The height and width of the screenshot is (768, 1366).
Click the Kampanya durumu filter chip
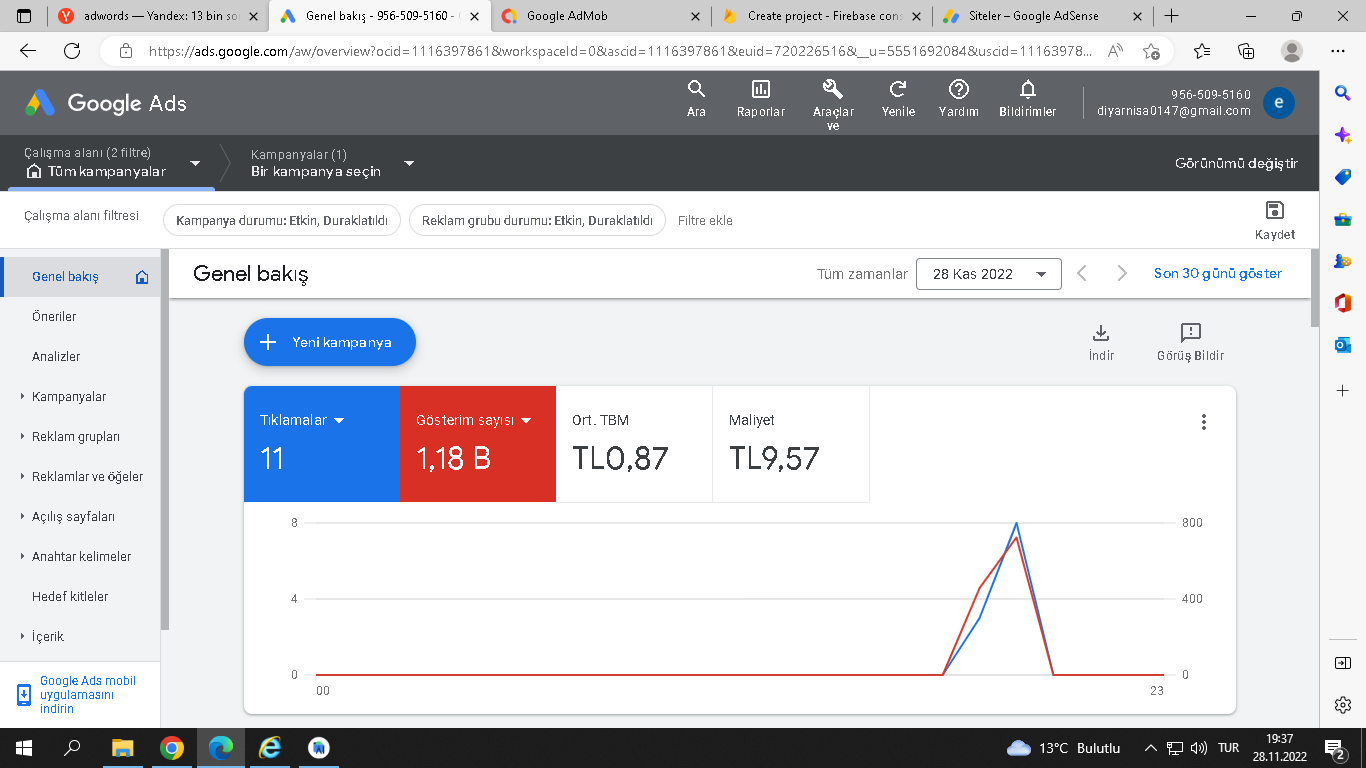coord(282,221)
